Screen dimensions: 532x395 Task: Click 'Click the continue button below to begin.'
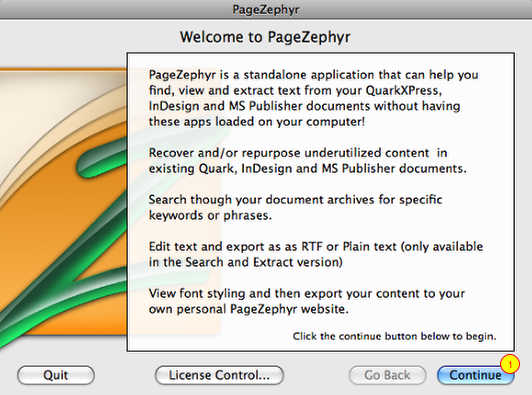pyautogui.click(x=395, y=336)
